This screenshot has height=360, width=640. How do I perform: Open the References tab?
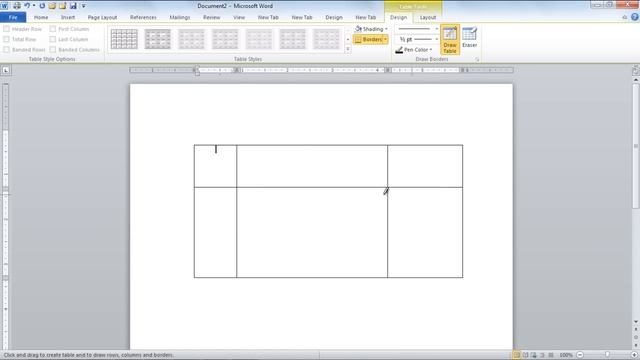(143, 17)
